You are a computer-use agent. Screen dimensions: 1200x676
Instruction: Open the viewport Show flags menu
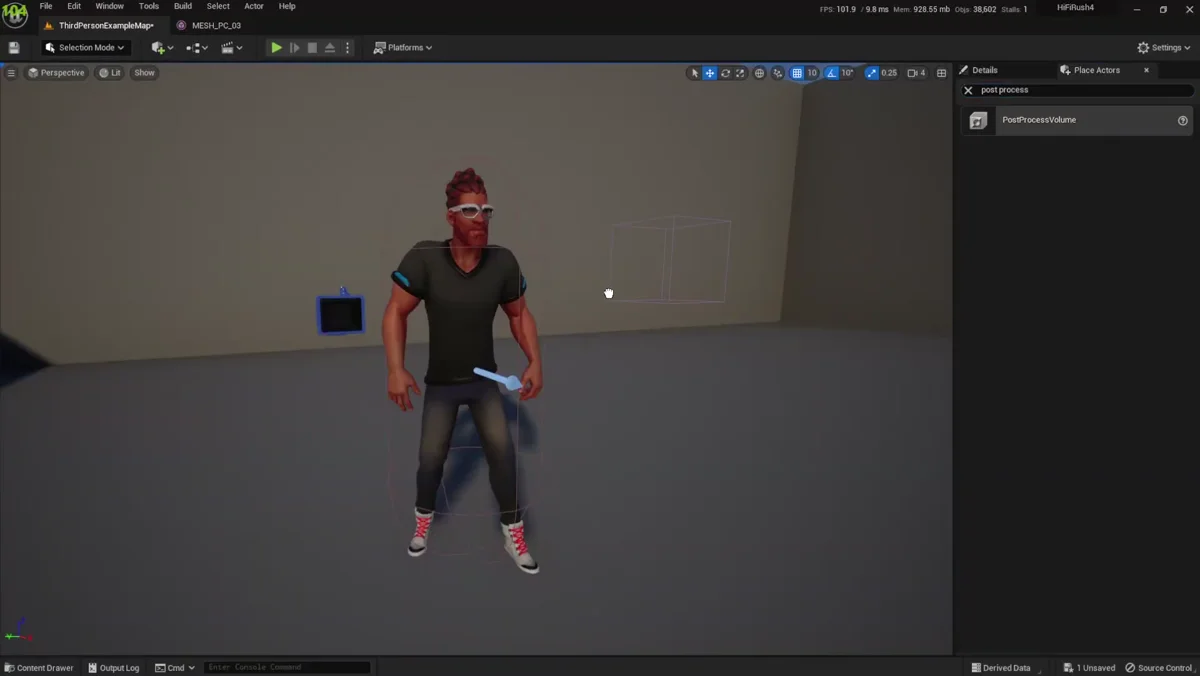(x=145, y=73)
